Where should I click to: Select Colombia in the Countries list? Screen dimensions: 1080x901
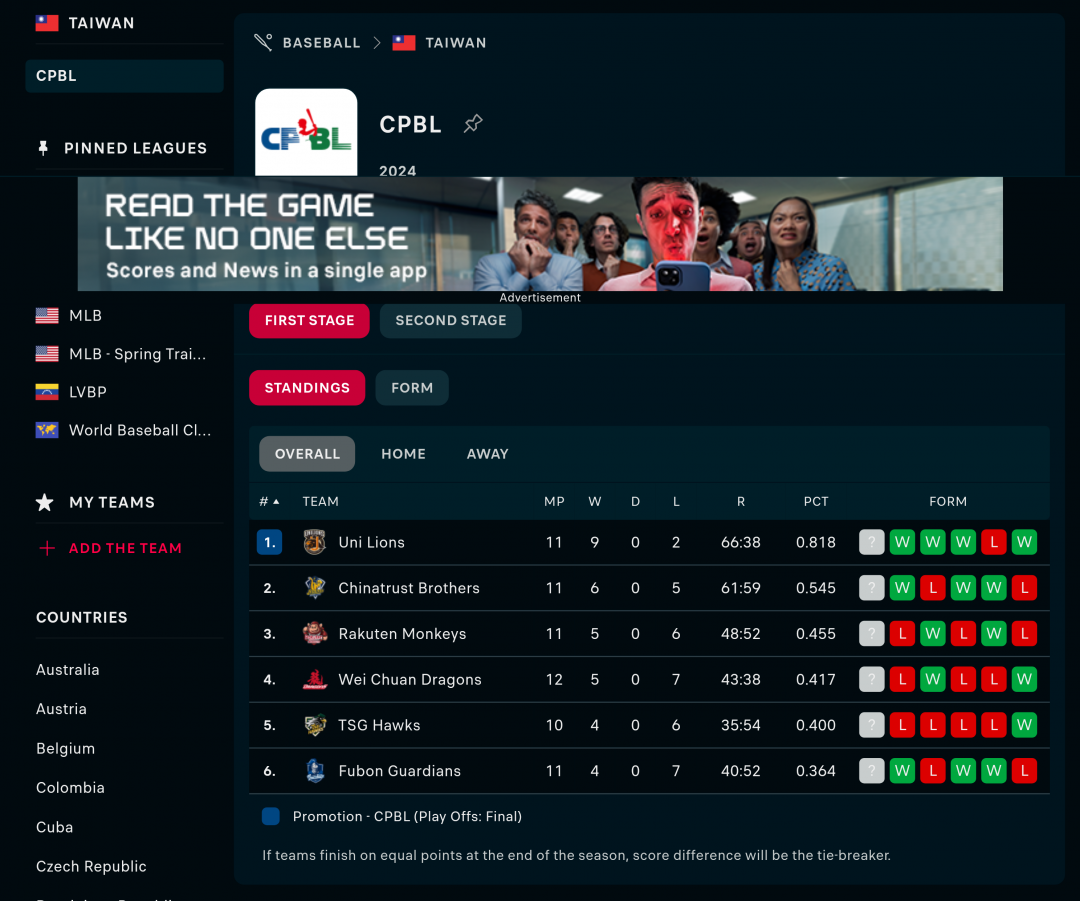pos(70,787)
